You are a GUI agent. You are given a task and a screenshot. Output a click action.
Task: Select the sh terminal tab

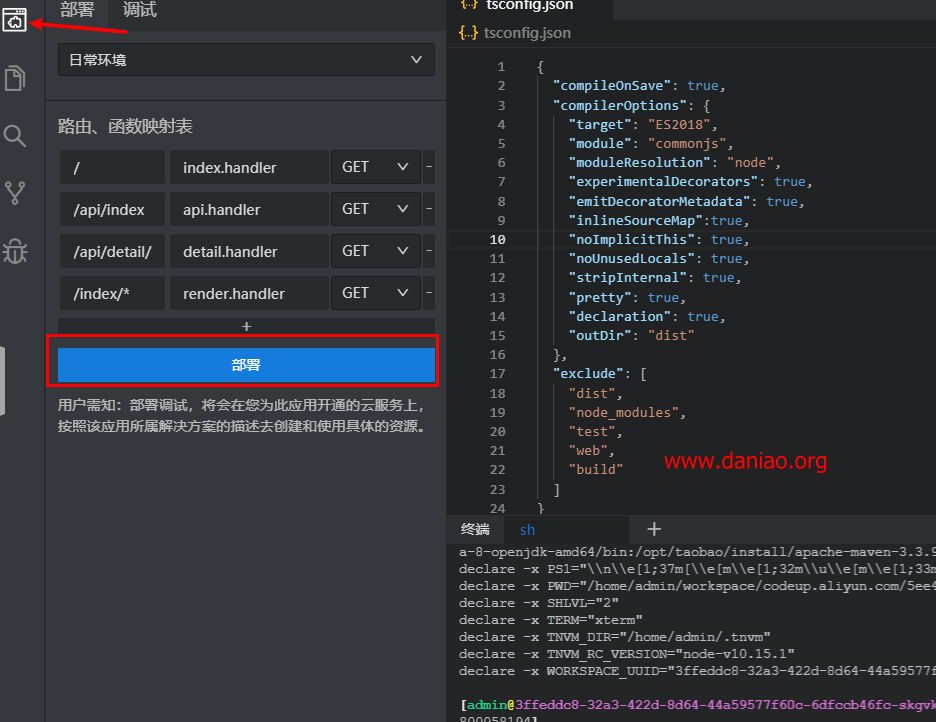click(527, 529)
